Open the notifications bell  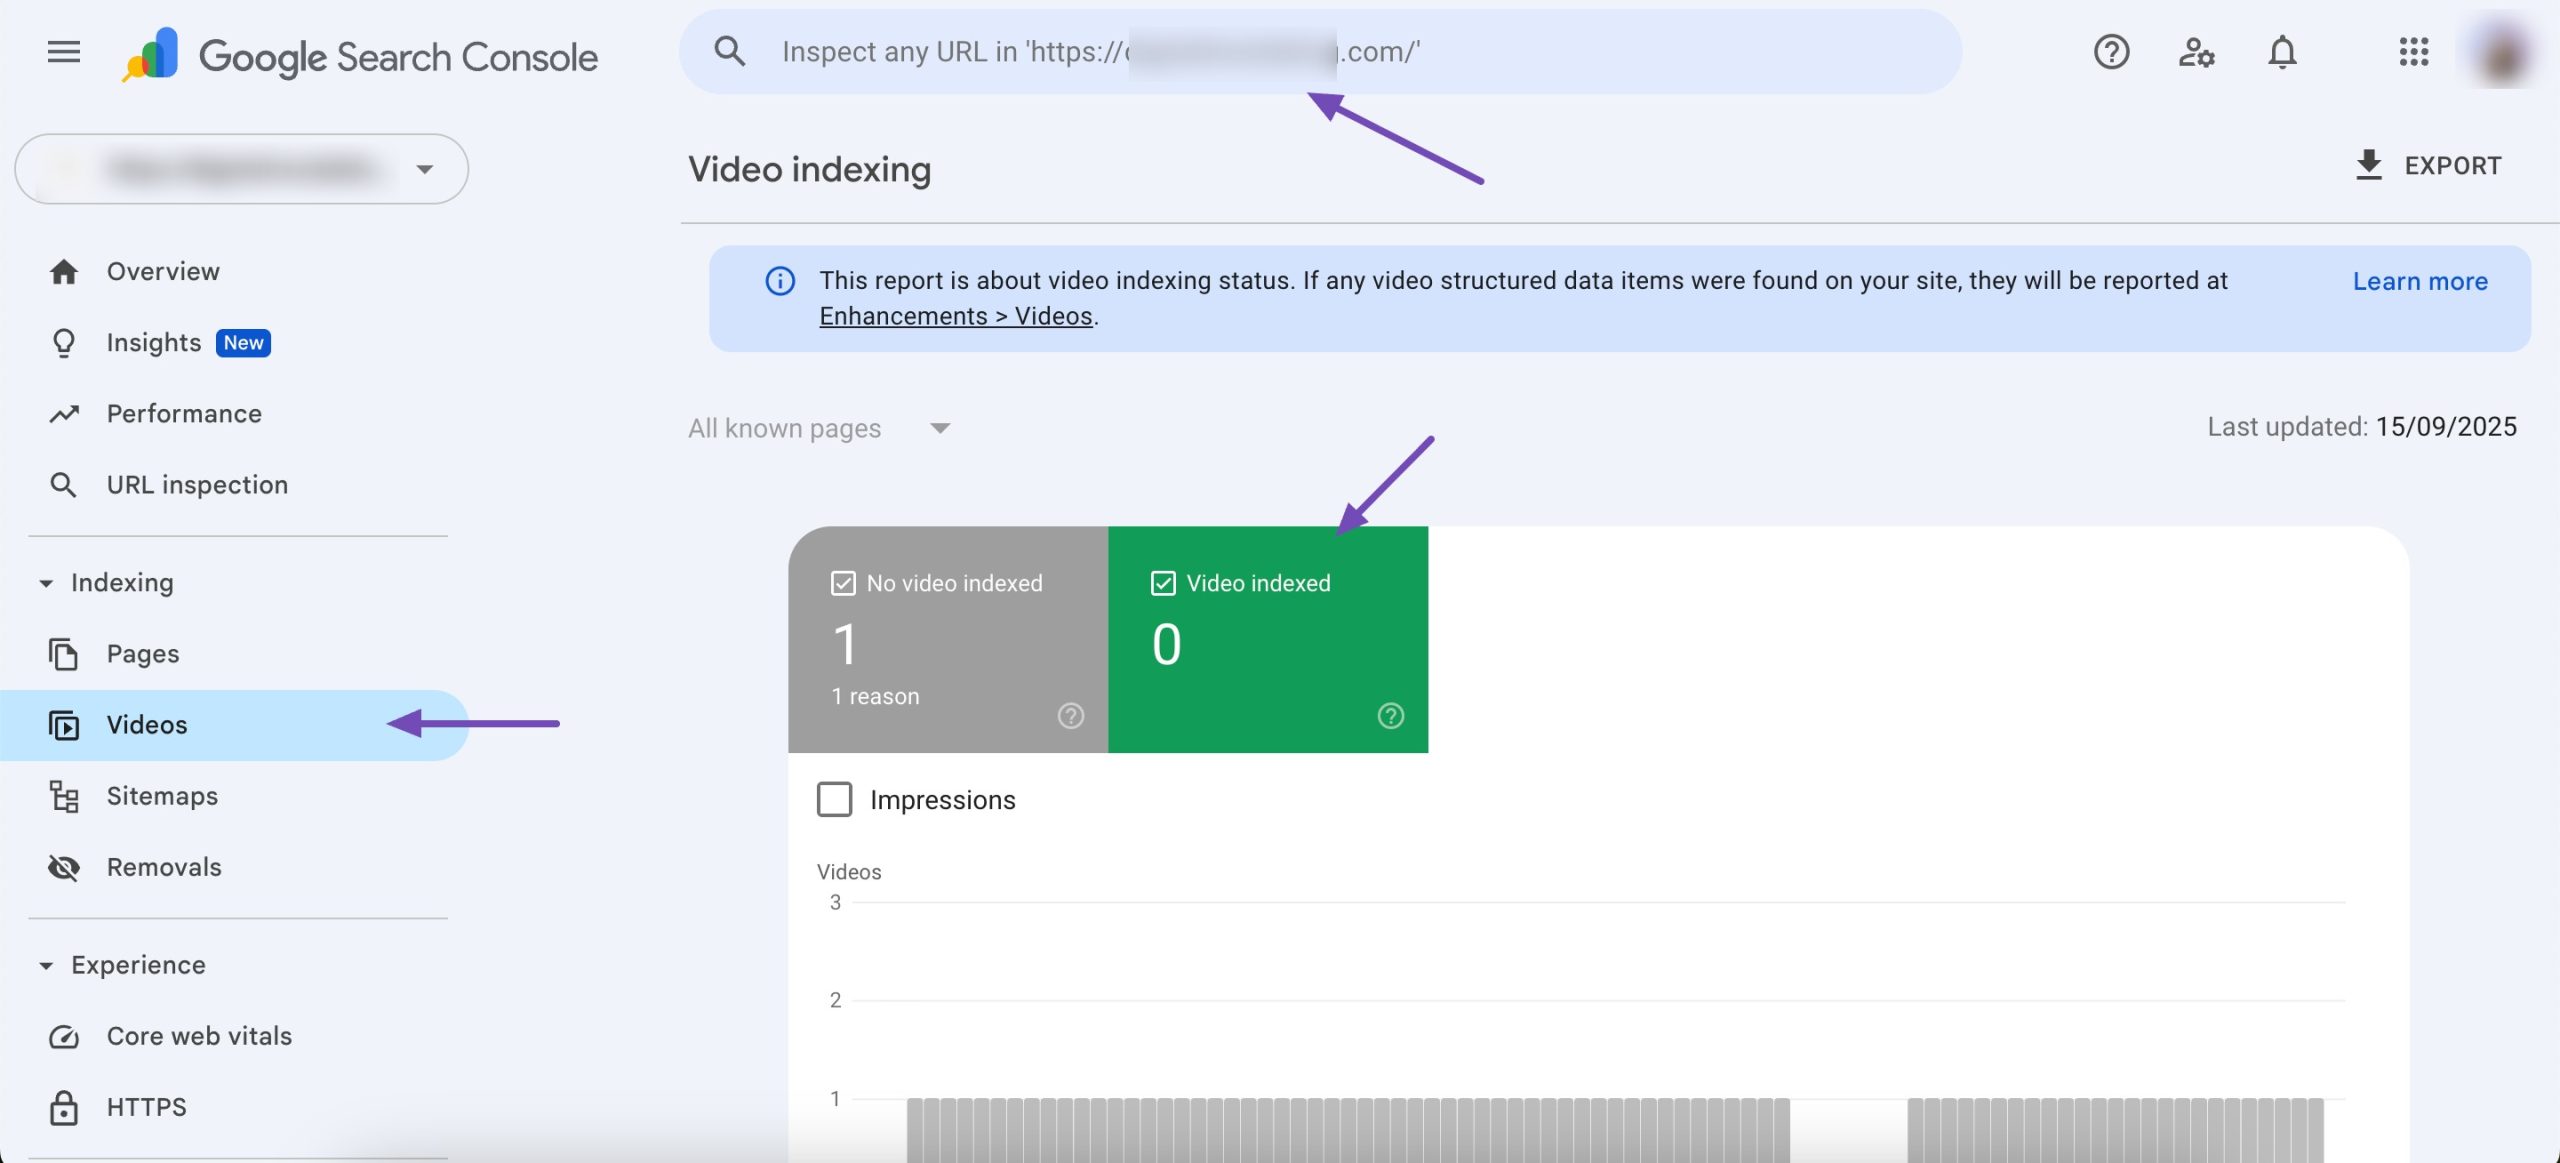(x=2282, y=52)
